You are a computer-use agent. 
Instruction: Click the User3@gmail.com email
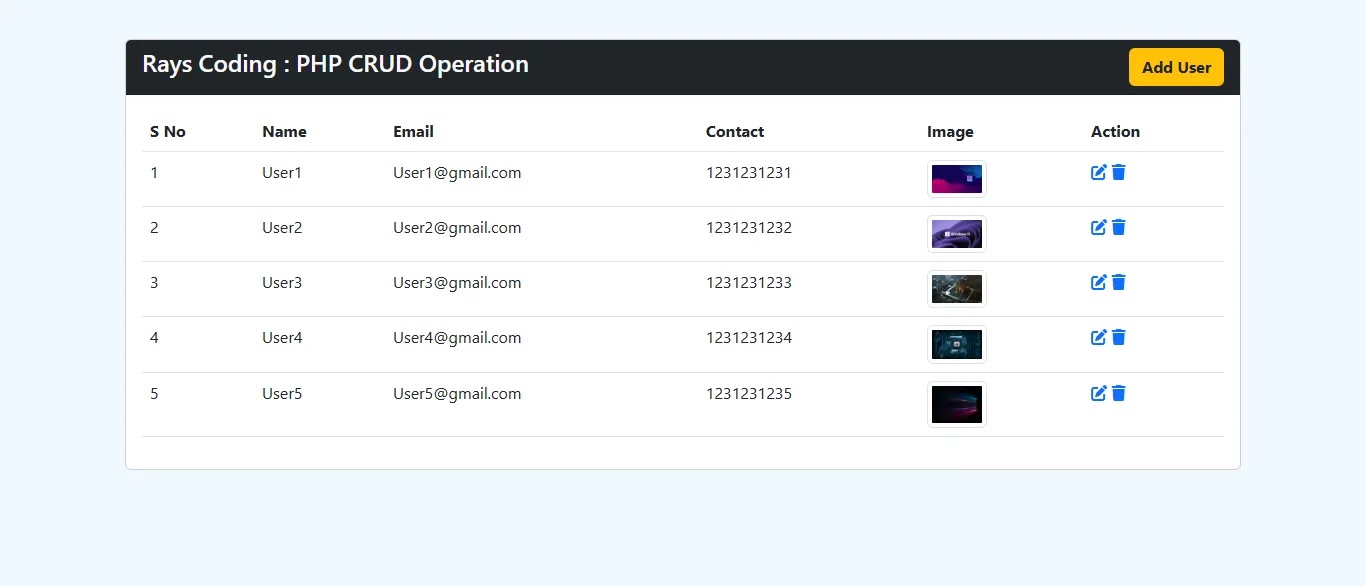click(457, 282)
